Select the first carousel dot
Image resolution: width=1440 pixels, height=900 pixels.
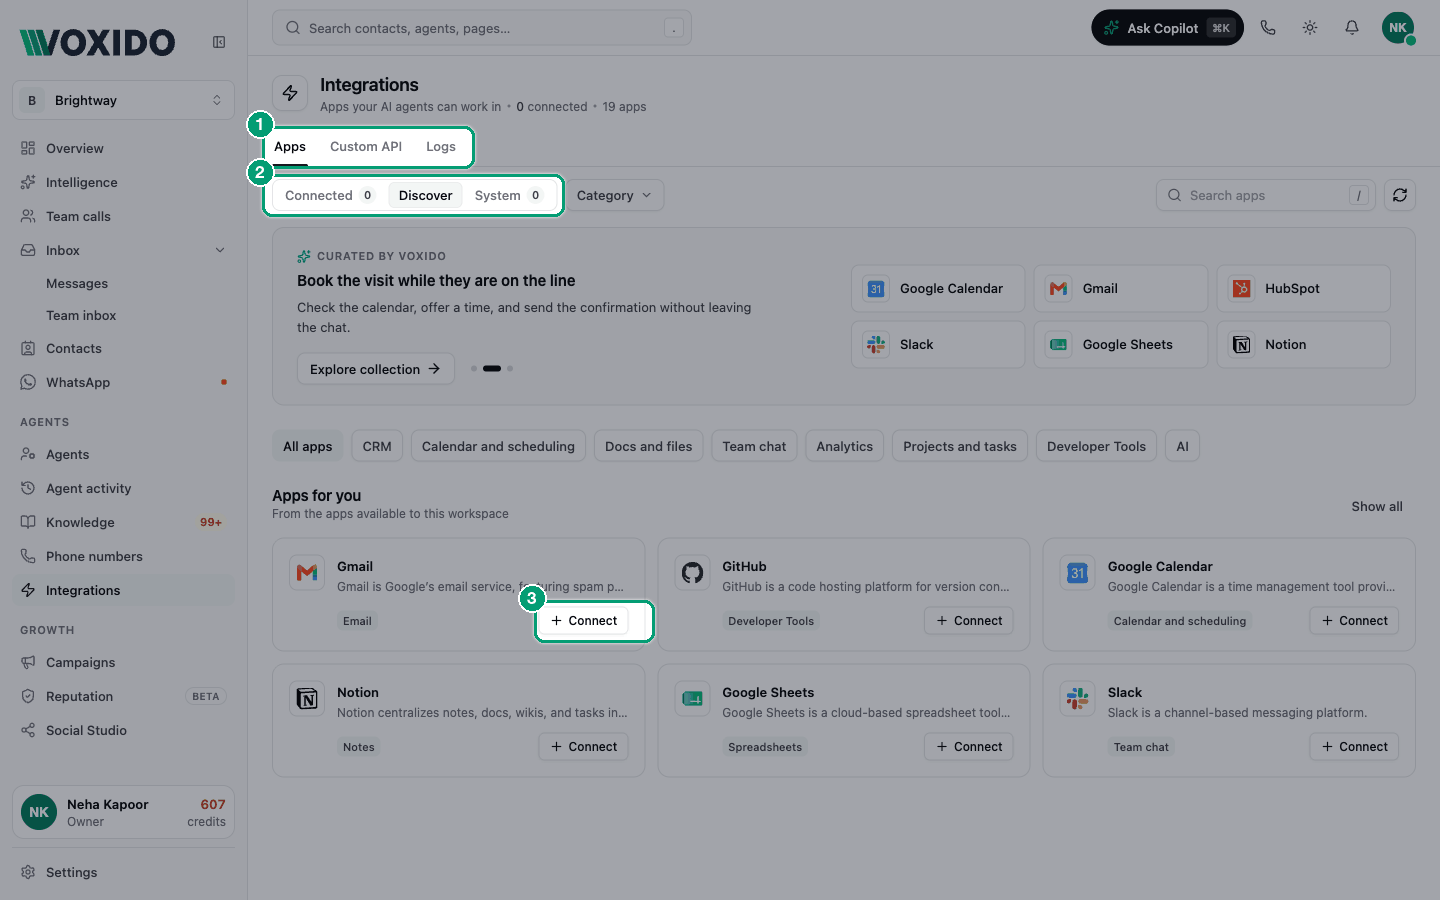[474, 368]
